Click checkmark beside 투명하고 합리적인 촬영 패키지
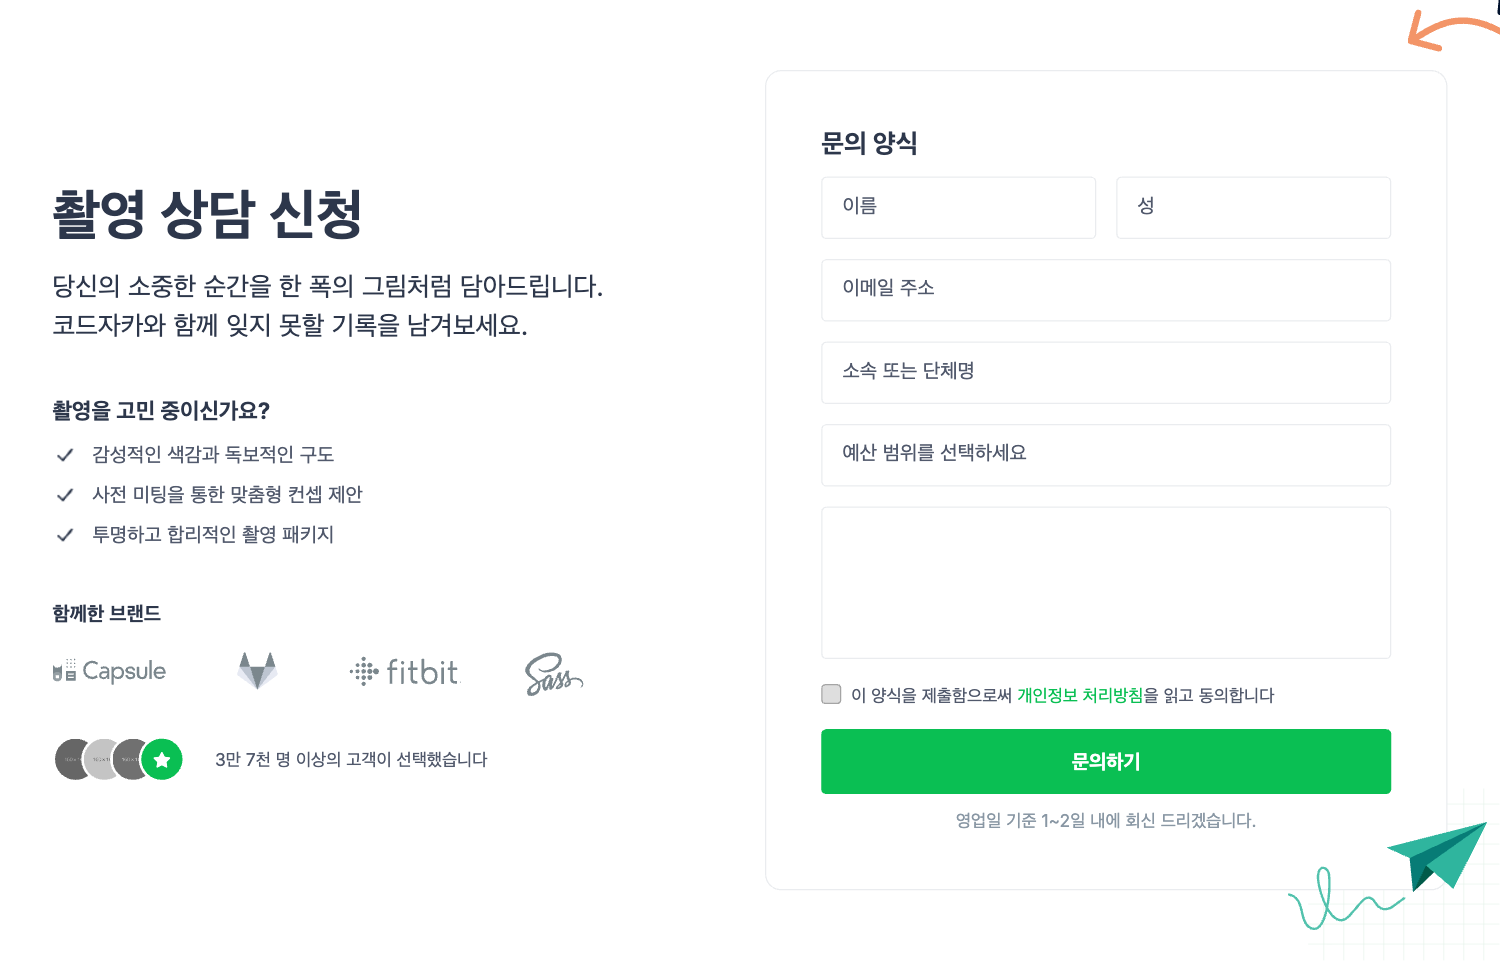 [65, 535]
